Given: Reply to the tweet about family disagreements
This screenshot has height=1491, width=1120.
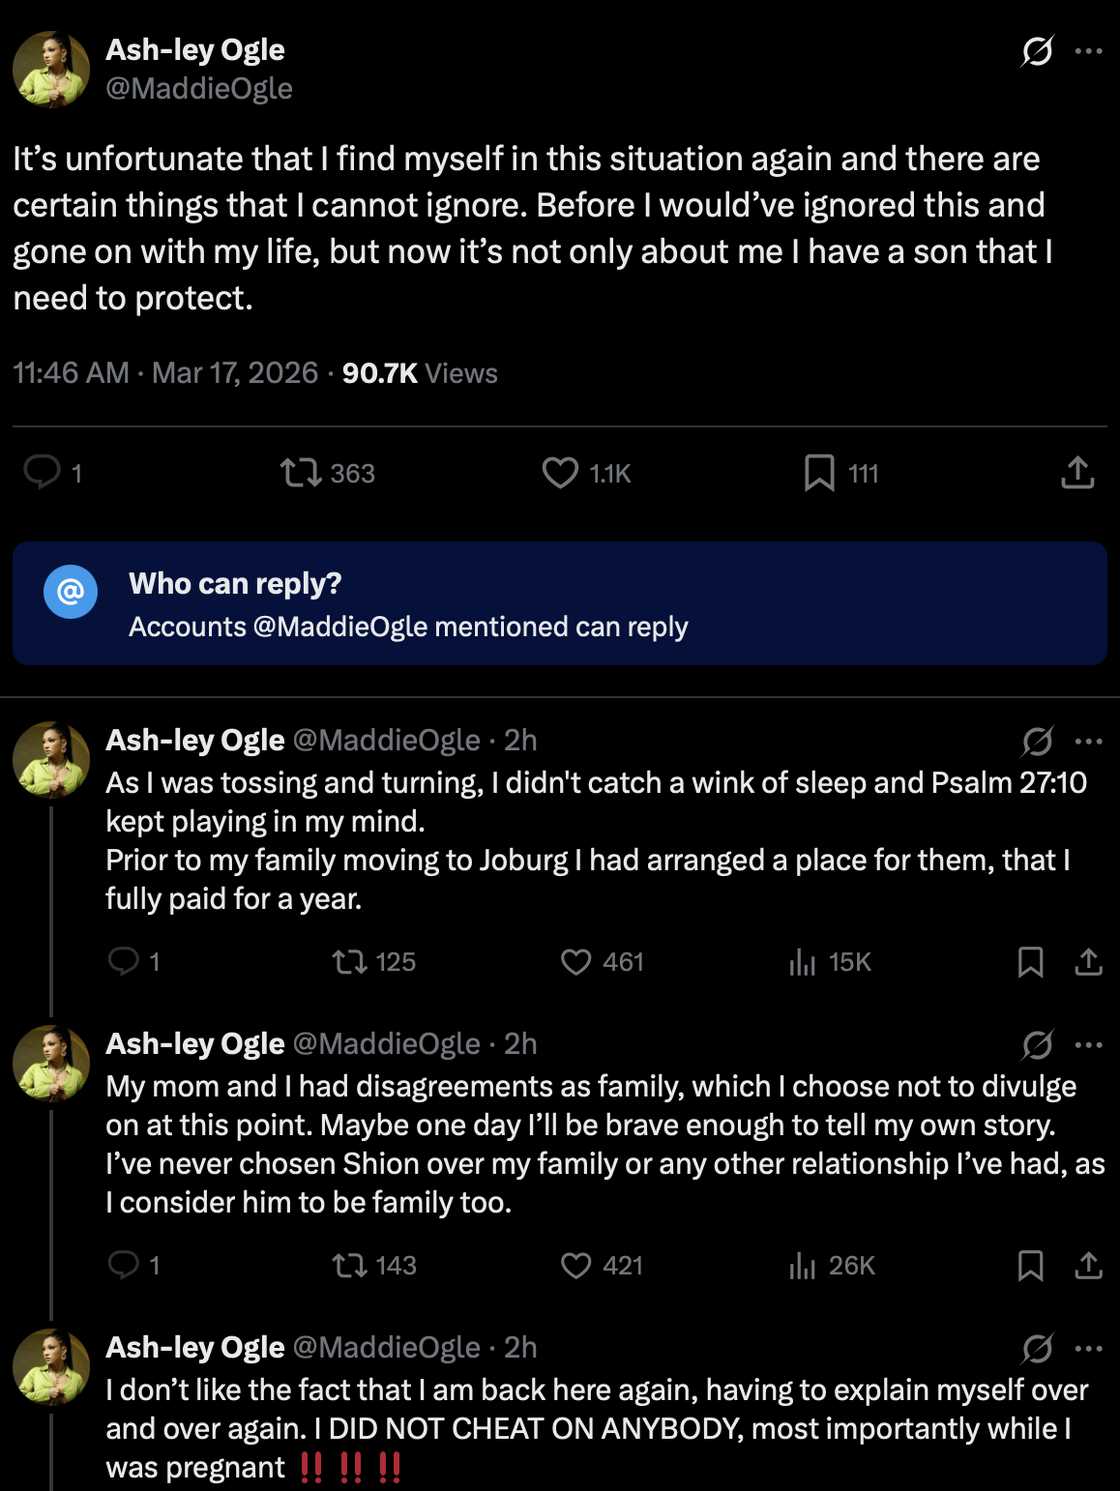Looking at the screenshot, I should [124, 1266].
